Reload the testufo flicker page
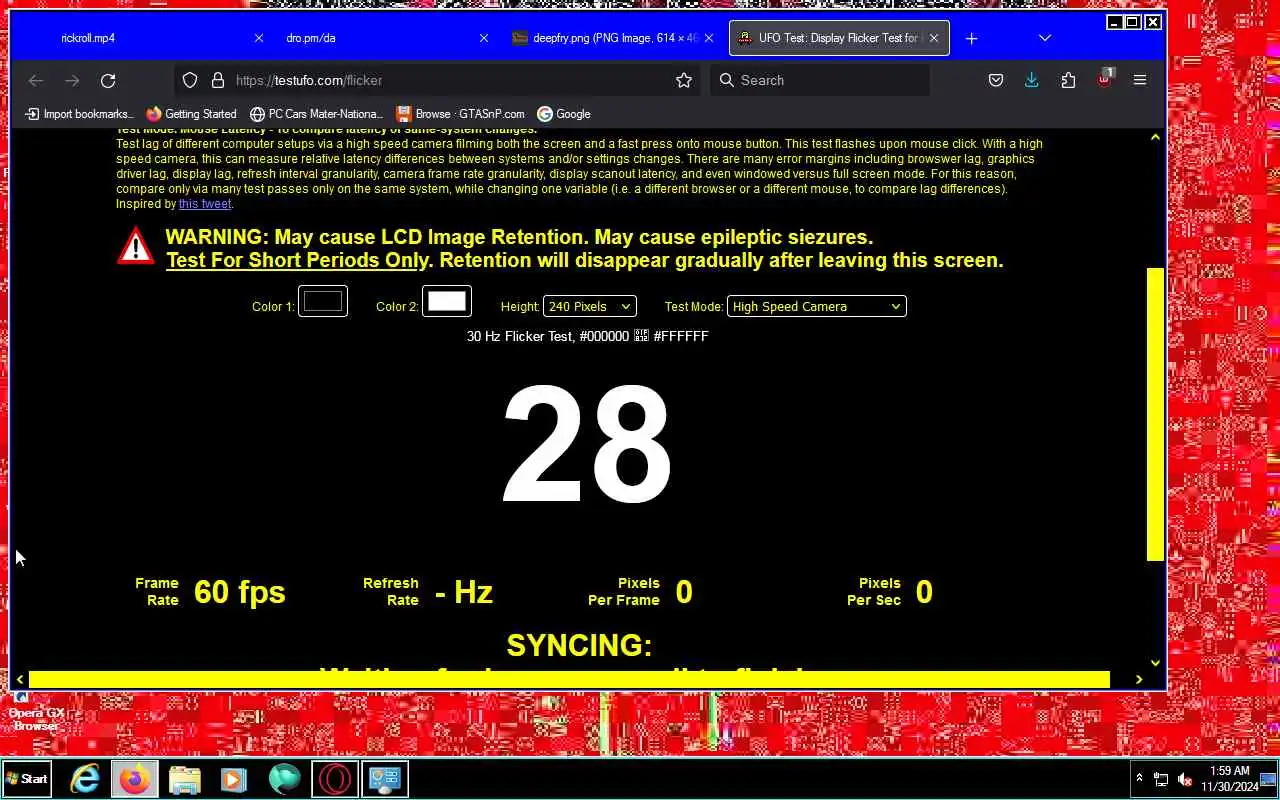 click(108, 80)
